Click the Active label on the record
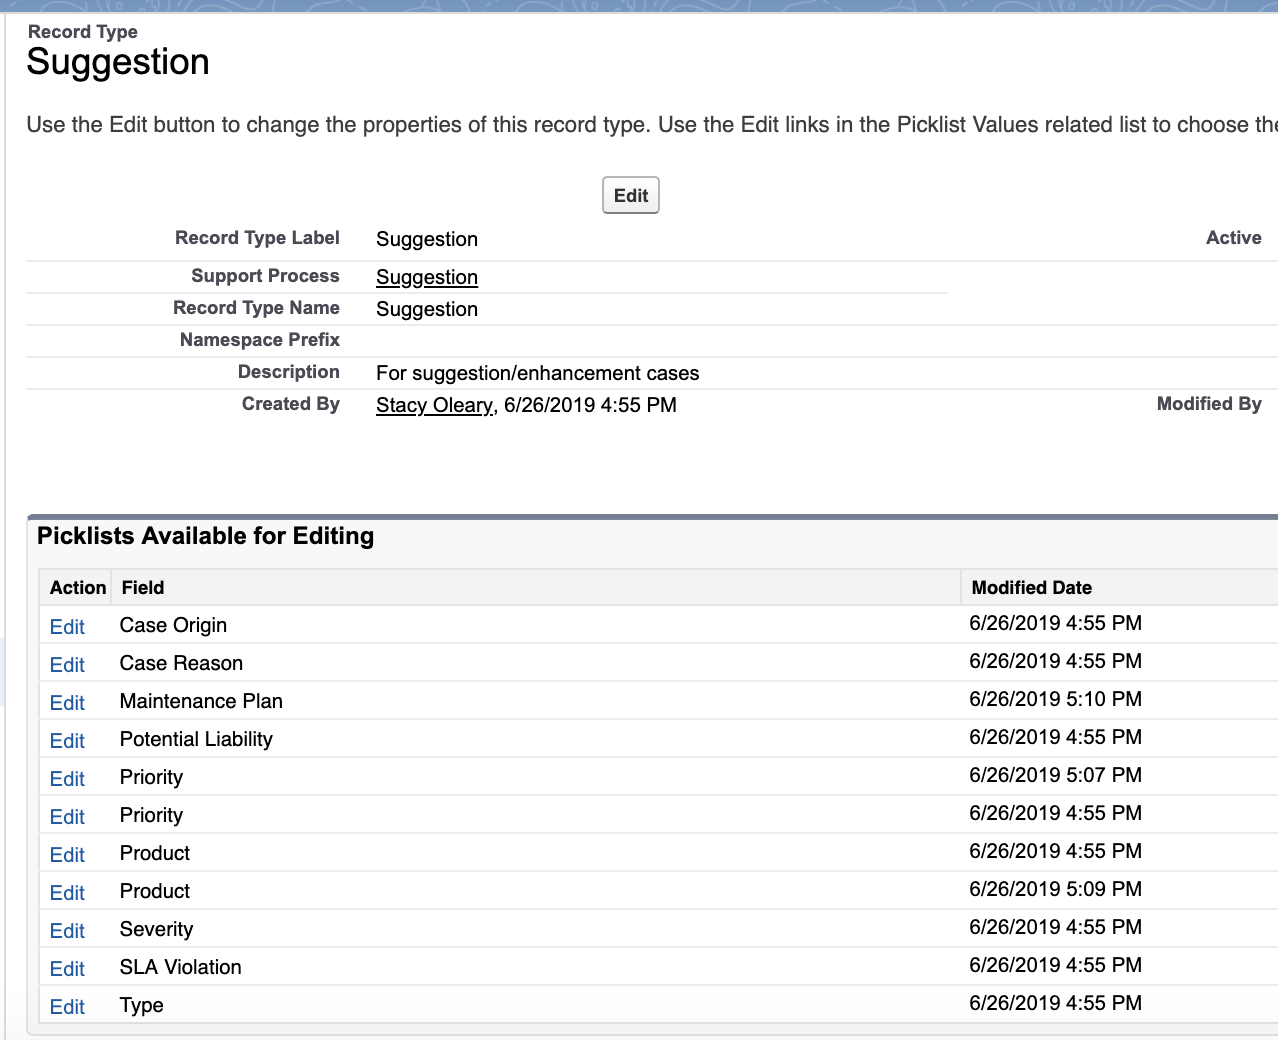Viewport: 1278px width, 1040px height. [x=1233, y=238]
